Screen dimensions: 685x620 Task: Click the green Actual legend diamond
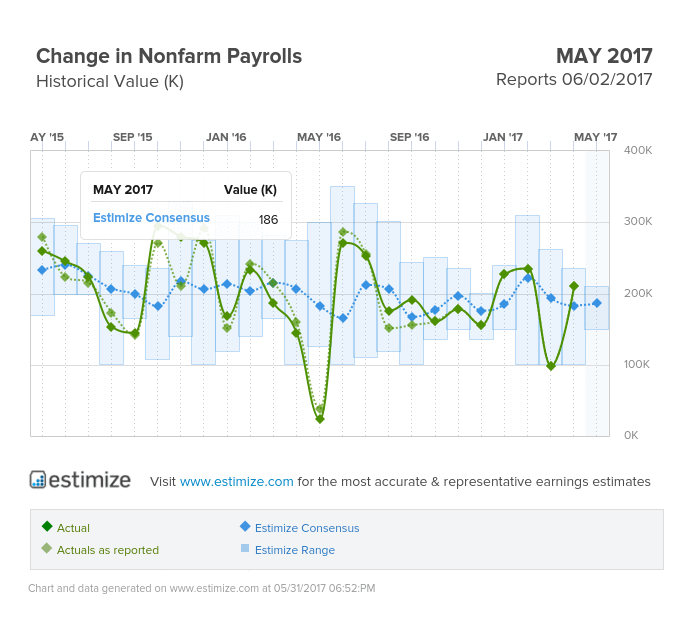click(x=47, y=526)
